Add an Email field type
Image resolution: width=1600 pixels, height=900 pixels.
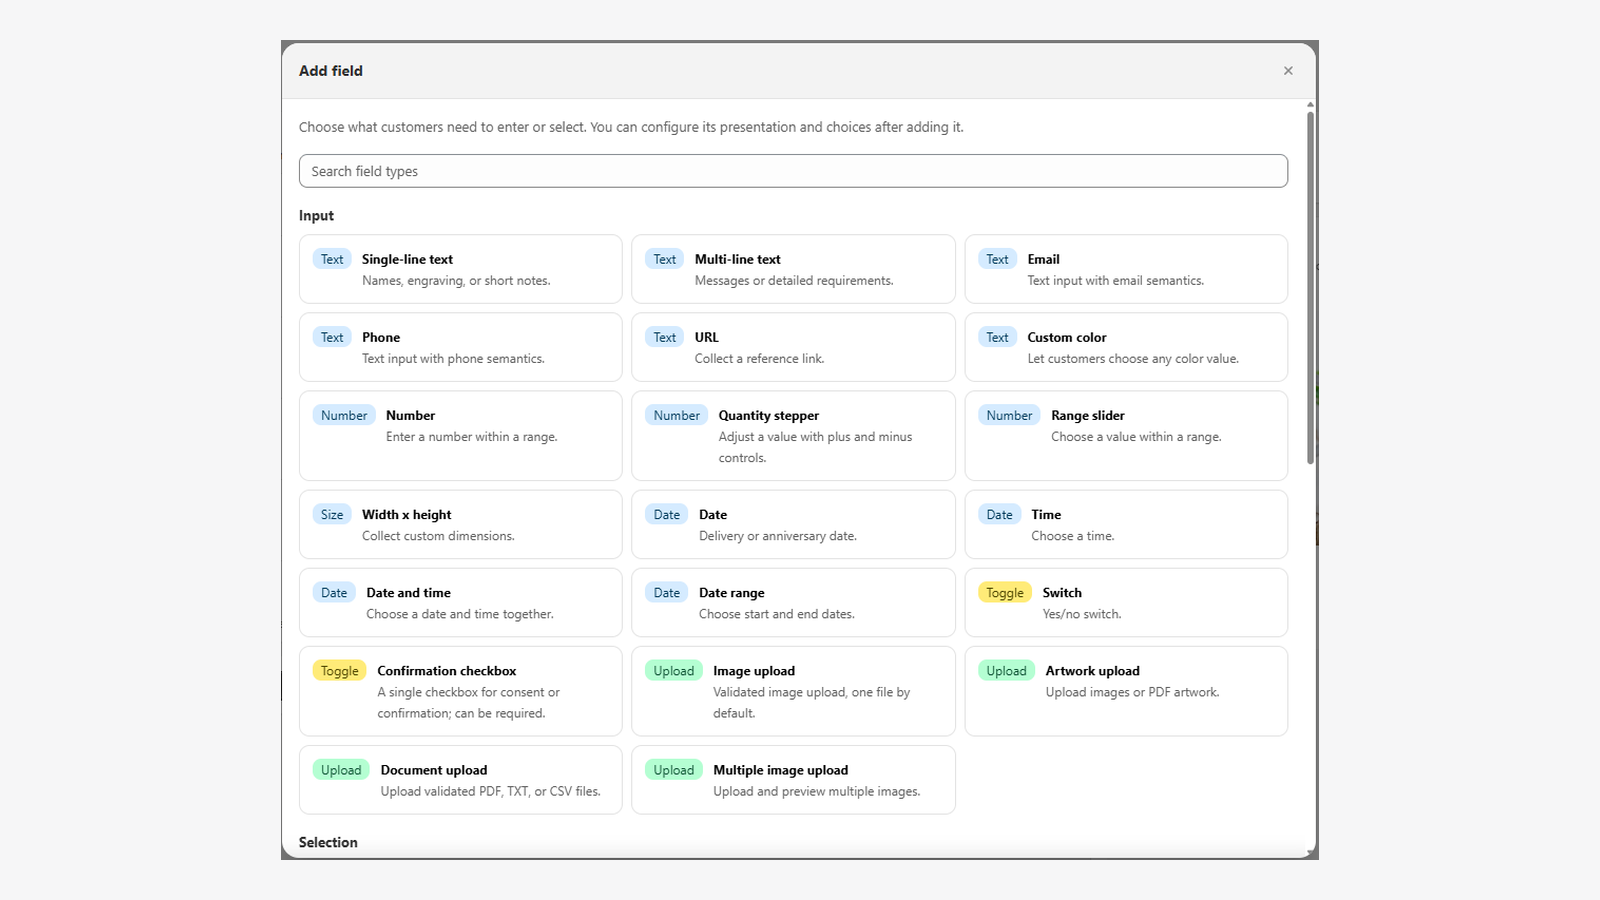1126,269
